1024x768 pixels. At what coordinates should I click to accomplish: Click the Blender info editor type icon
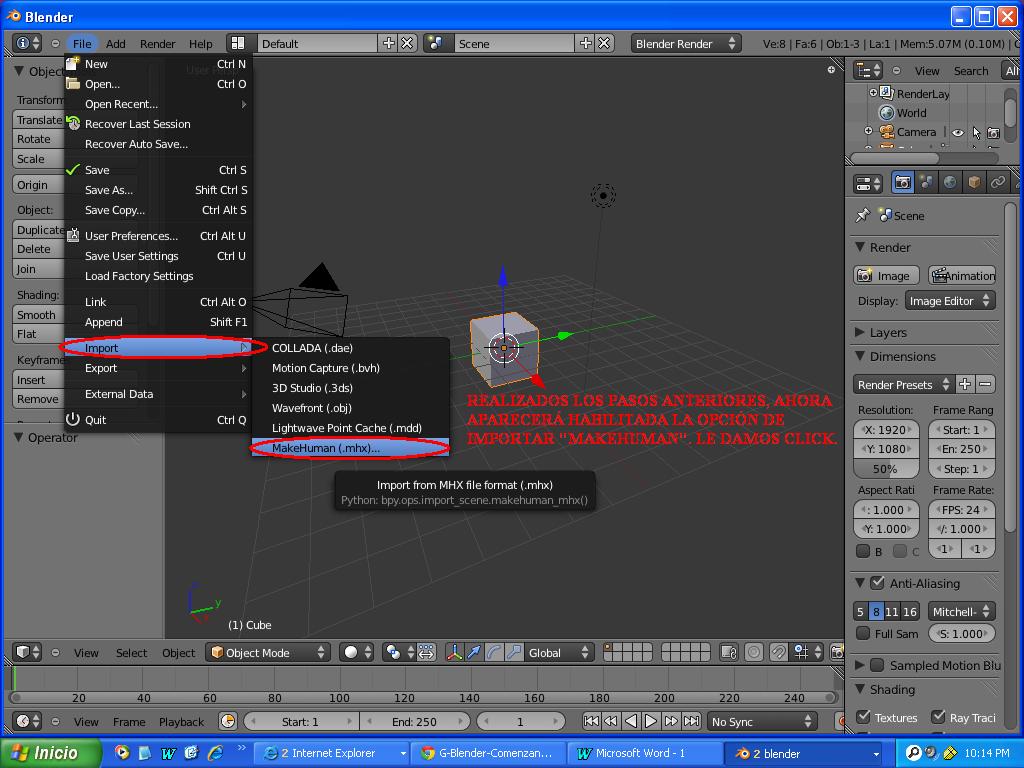pyautogui.click(x=27, y=43)
